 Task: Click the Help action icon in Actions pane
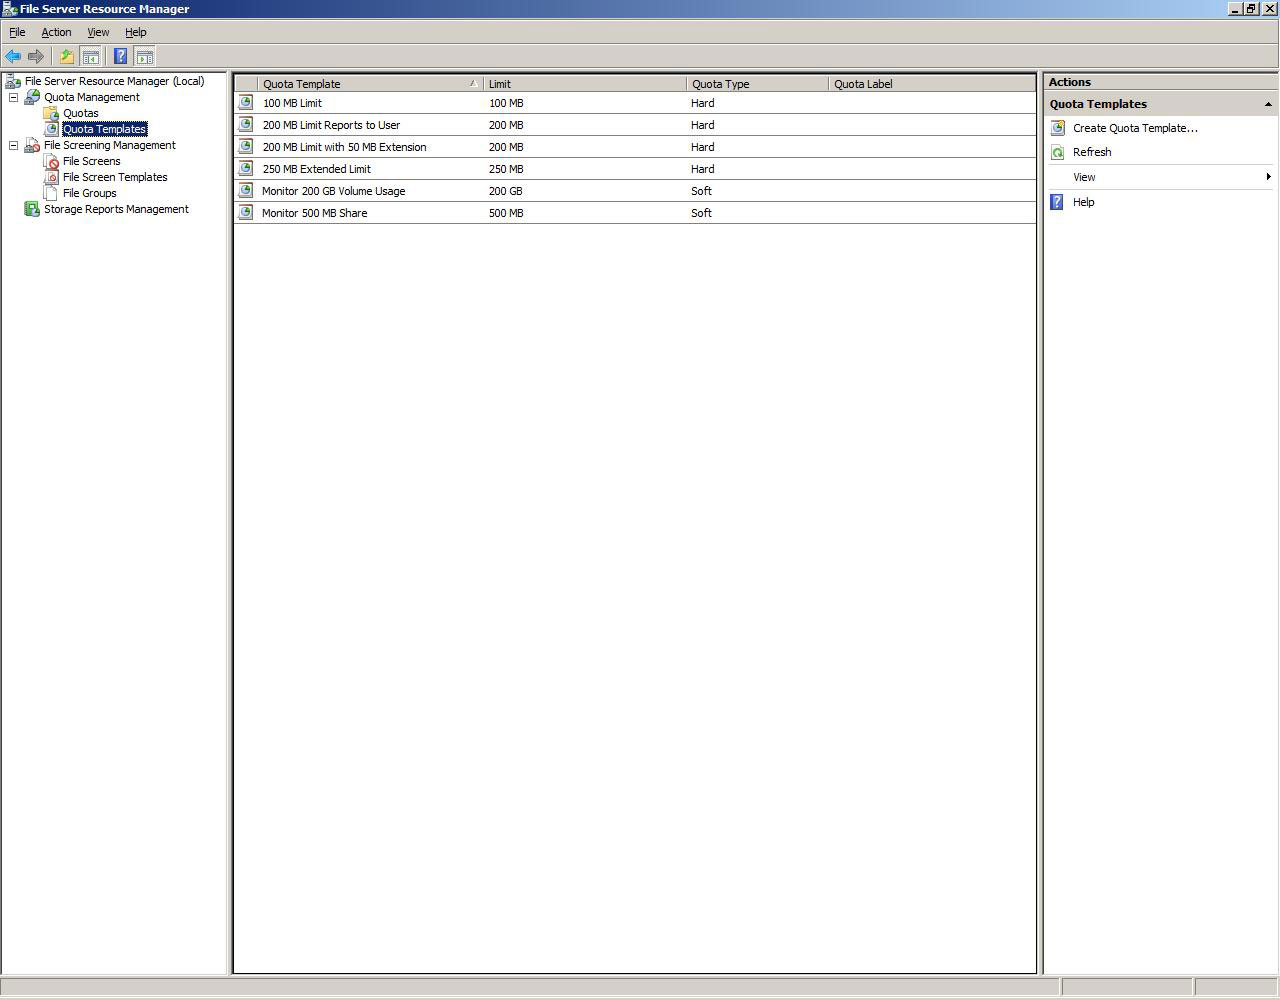coord(1057,202)
